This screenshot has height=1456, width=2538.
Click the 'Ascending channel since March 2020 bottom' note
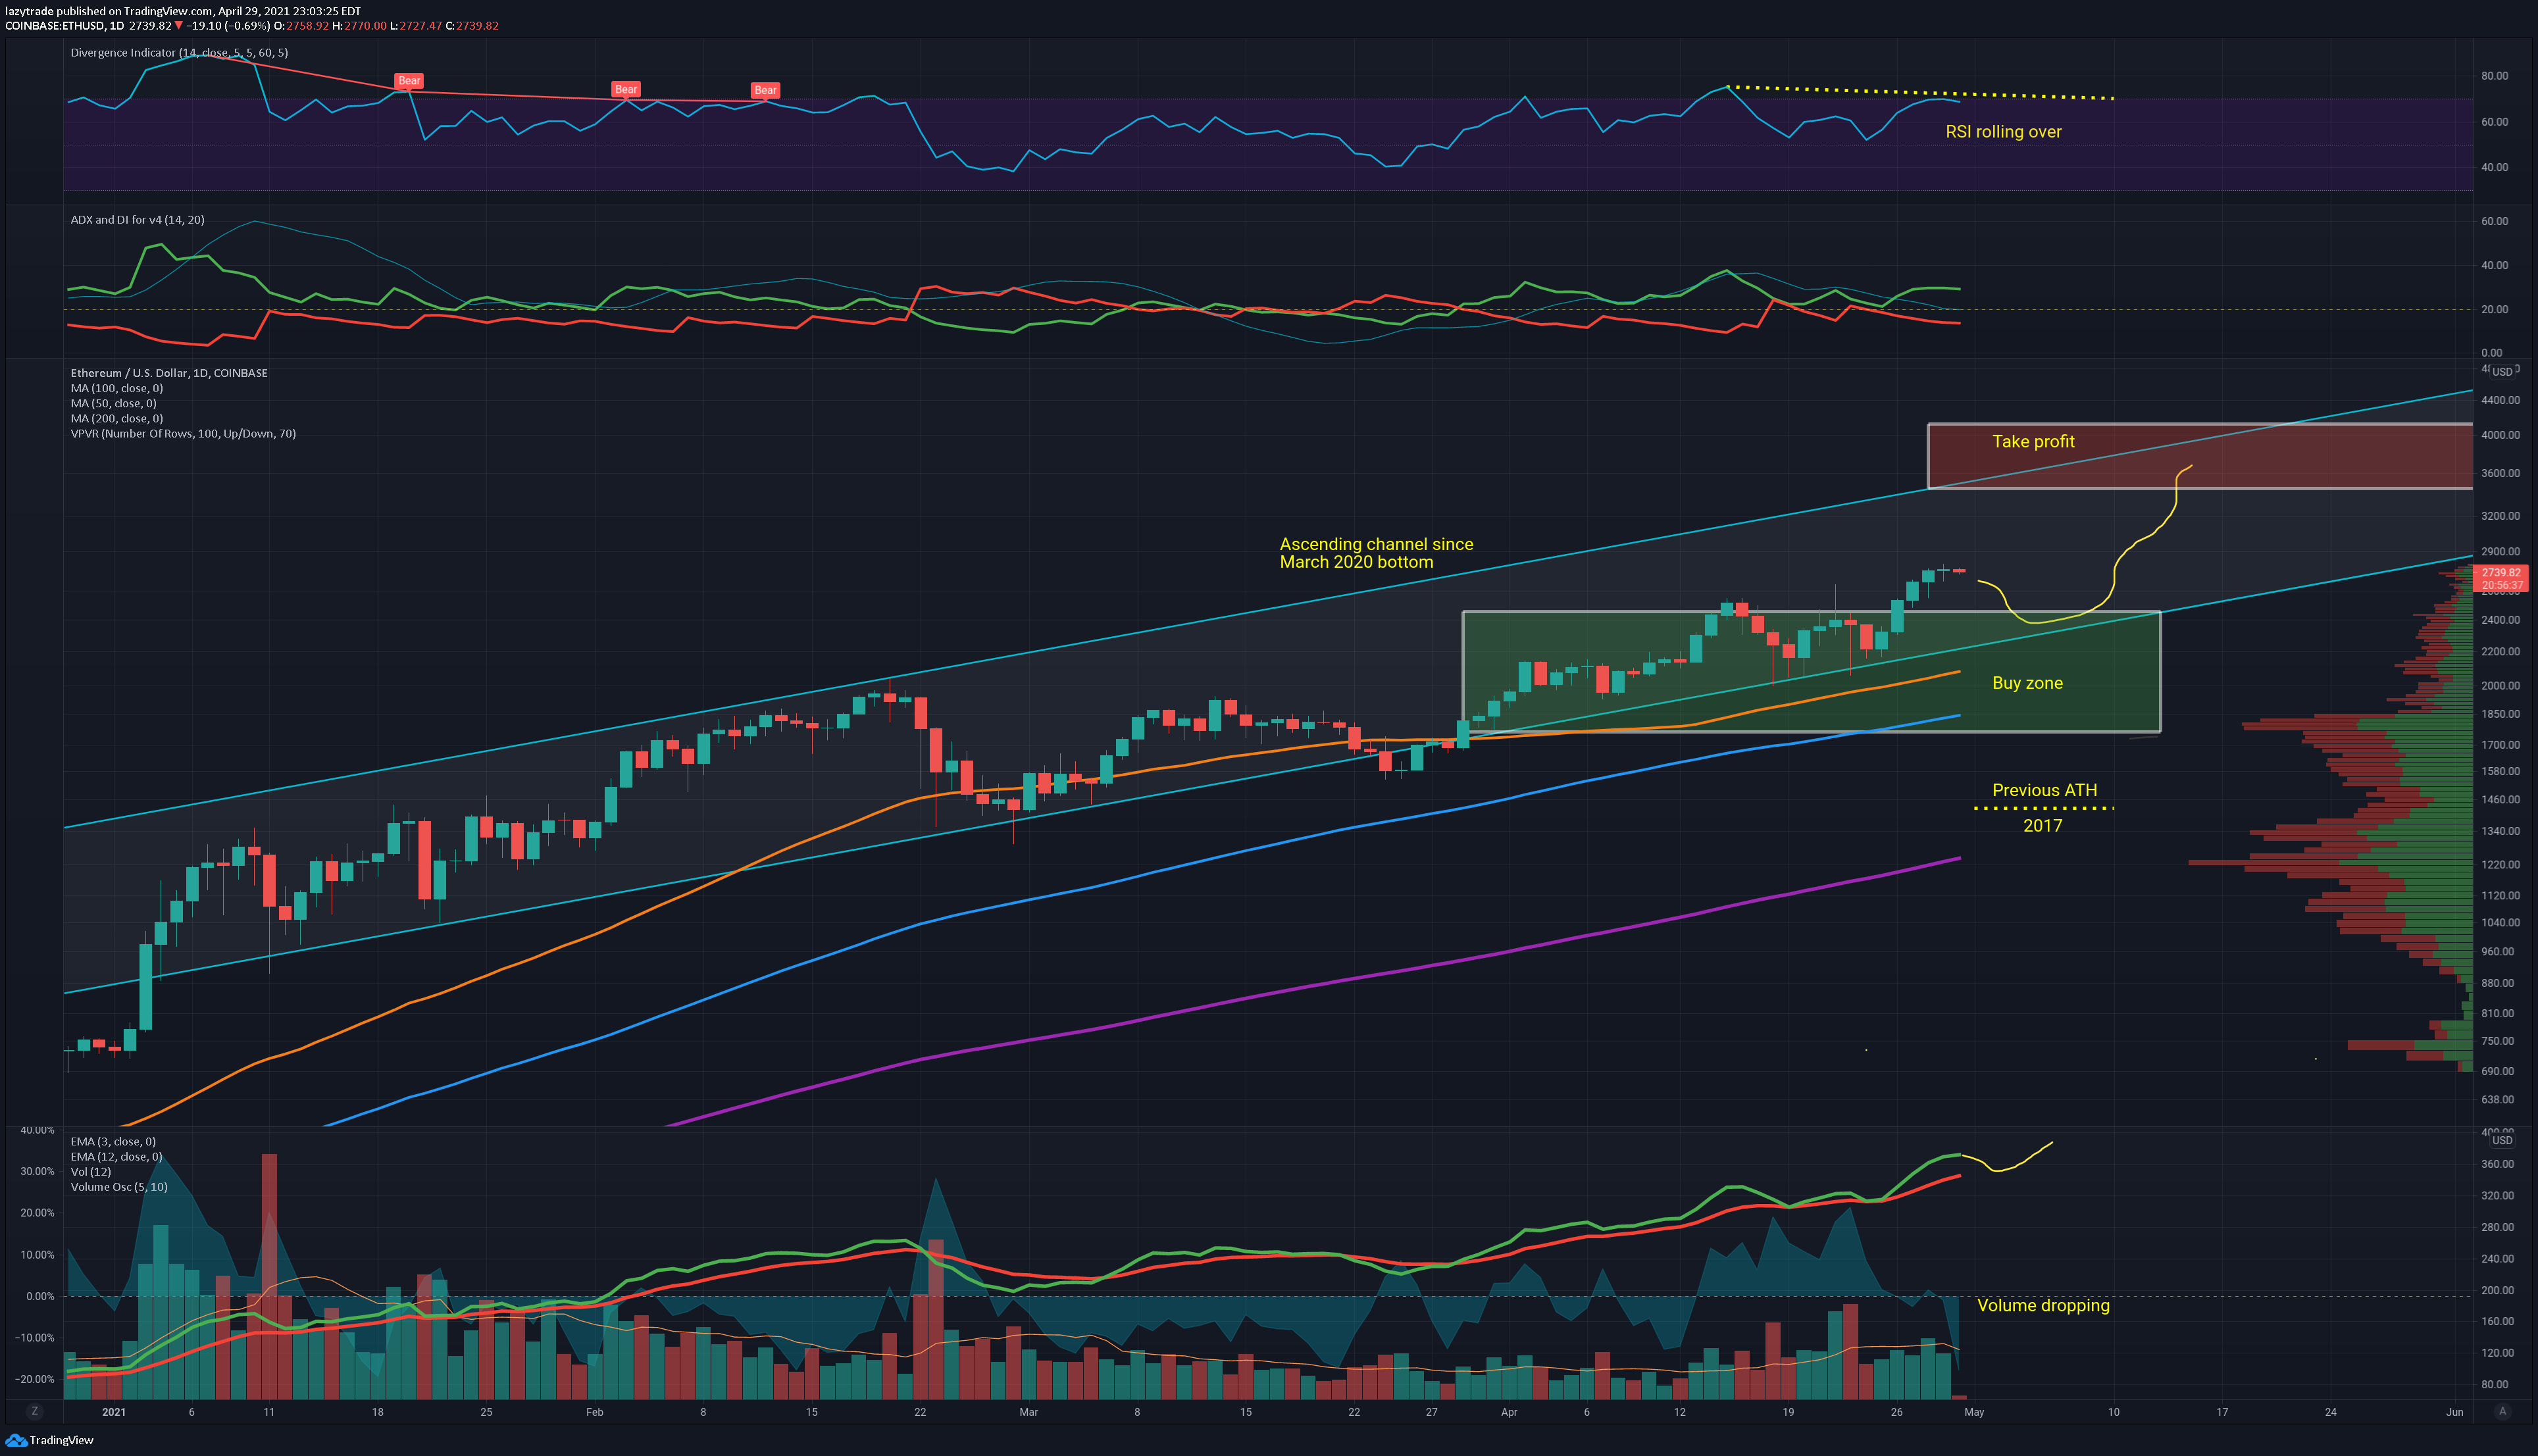(1376, 553)
